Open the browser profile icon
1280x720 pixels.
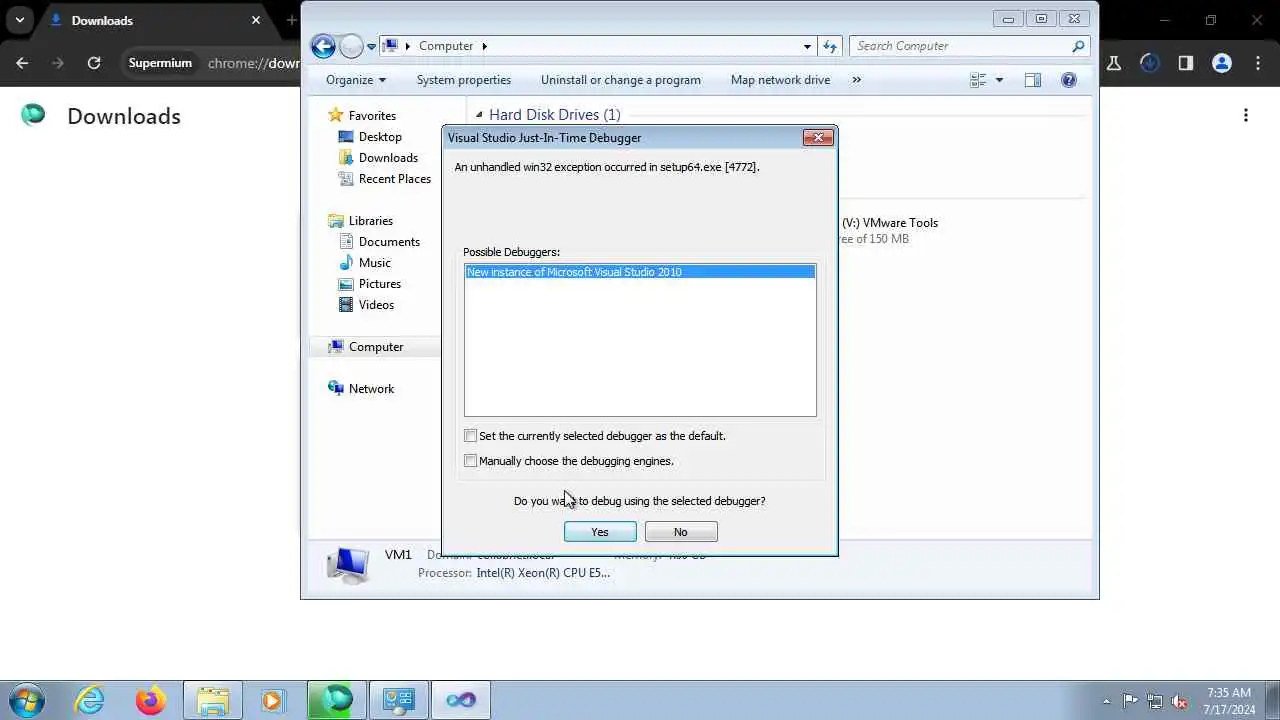click(1221, 63)
